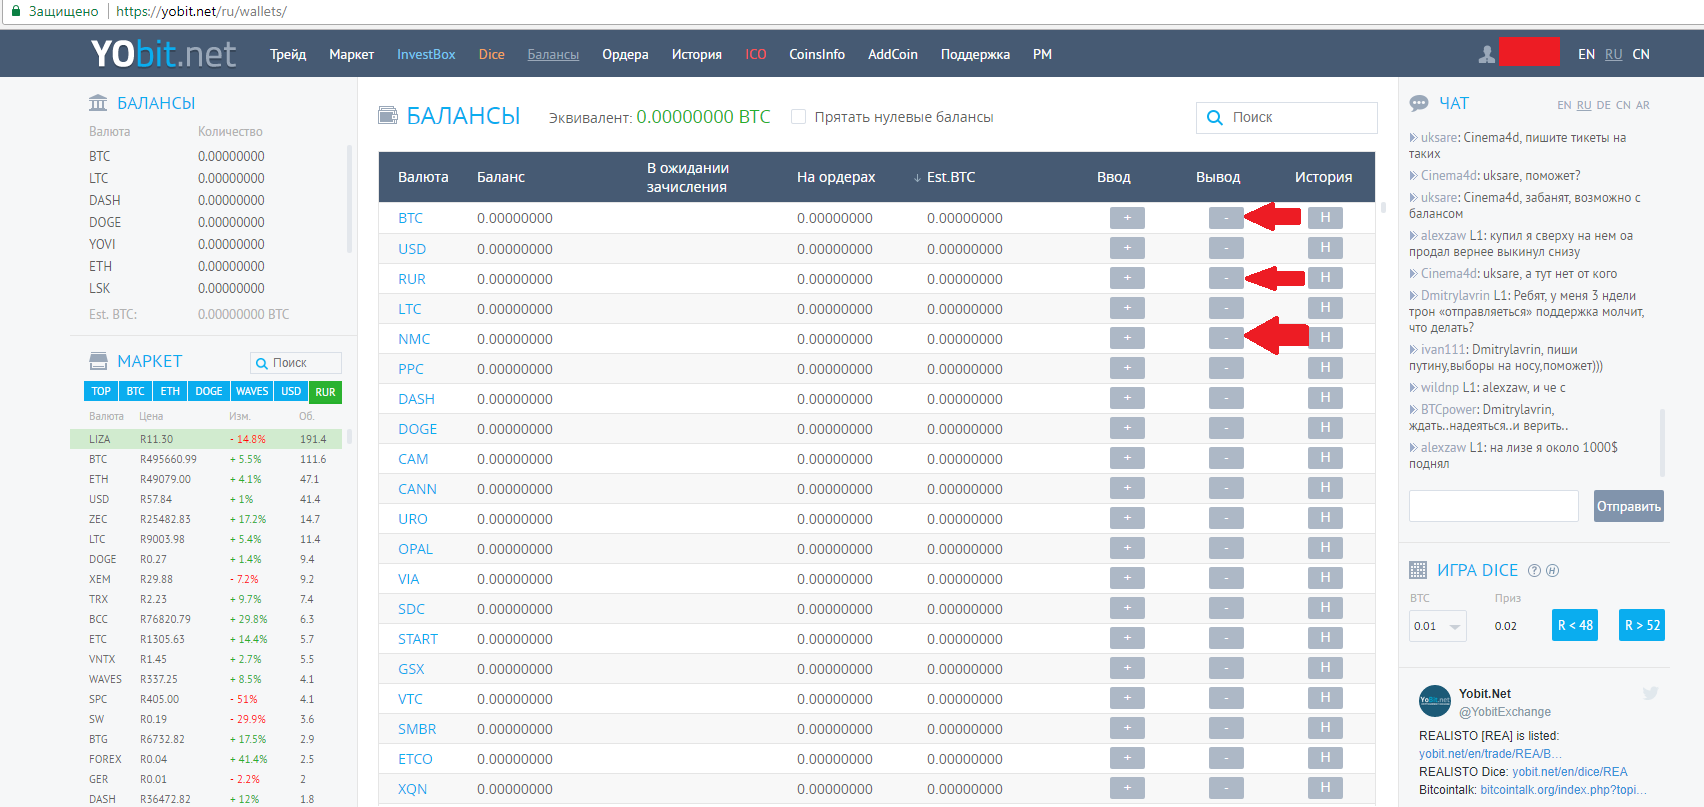Open the Трейд menu item

pyautogui.click(x=288, y=54)
